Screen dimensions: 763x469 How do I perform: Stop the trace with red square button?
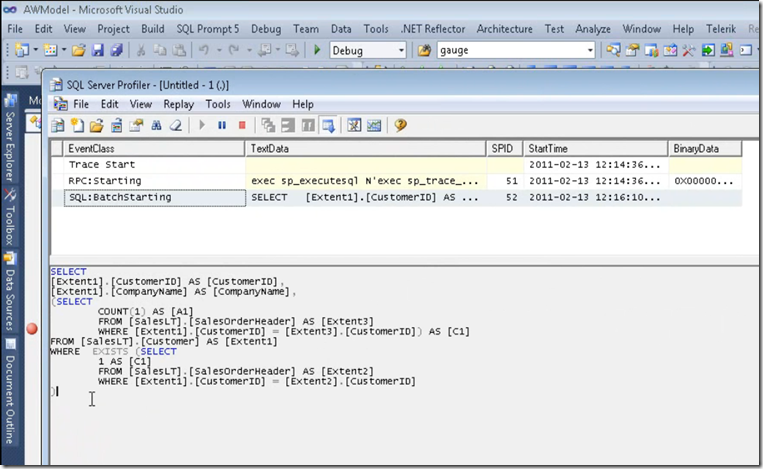click(x=242, y=126)
